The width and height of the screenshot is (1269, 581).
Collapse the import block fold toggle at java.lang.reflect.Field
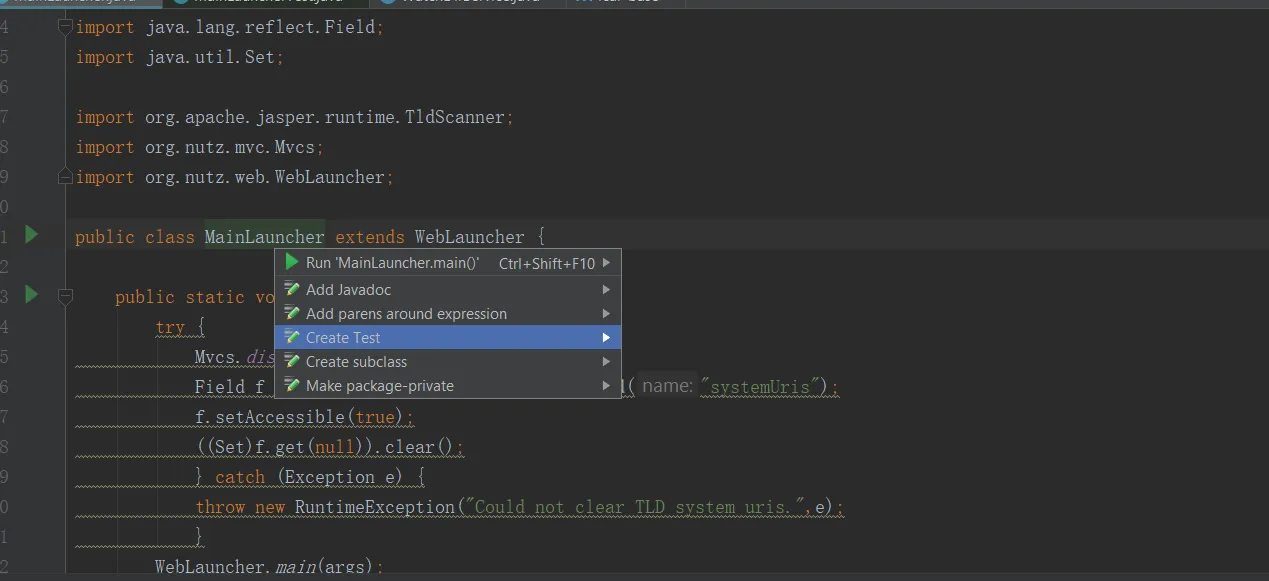click(65, 27)
